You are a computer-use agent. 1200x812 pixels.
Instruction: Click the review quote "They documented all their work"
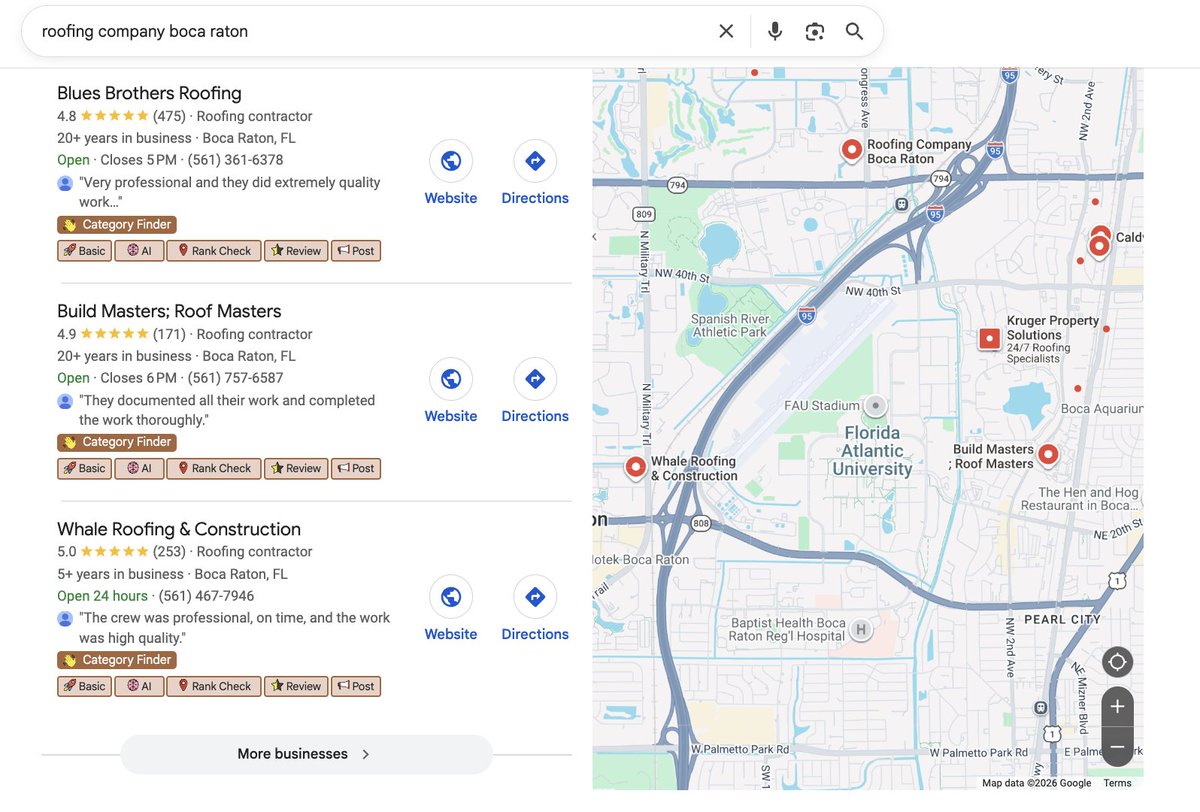pyautogui.click(x=227, y=410)
